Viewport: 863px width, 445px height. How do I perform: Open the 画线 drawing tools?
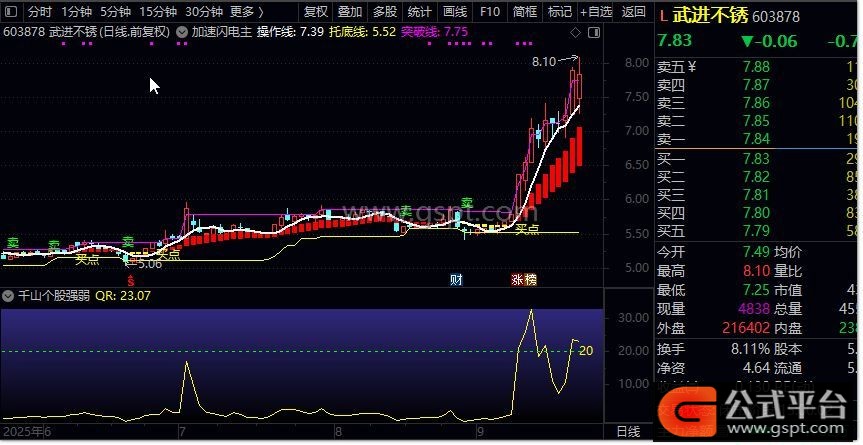coord(454,12)
